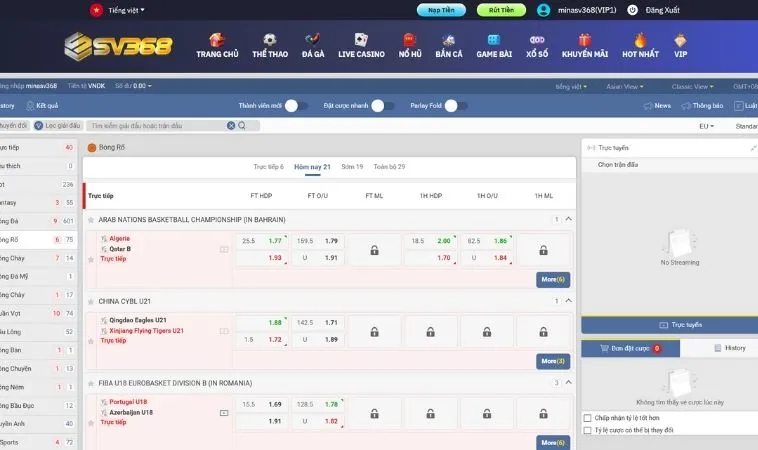Image resolution: width=758 pixels, height=450 pixels.
Task: Open the top Tiếng việt language dropdown
Action: 126,10
